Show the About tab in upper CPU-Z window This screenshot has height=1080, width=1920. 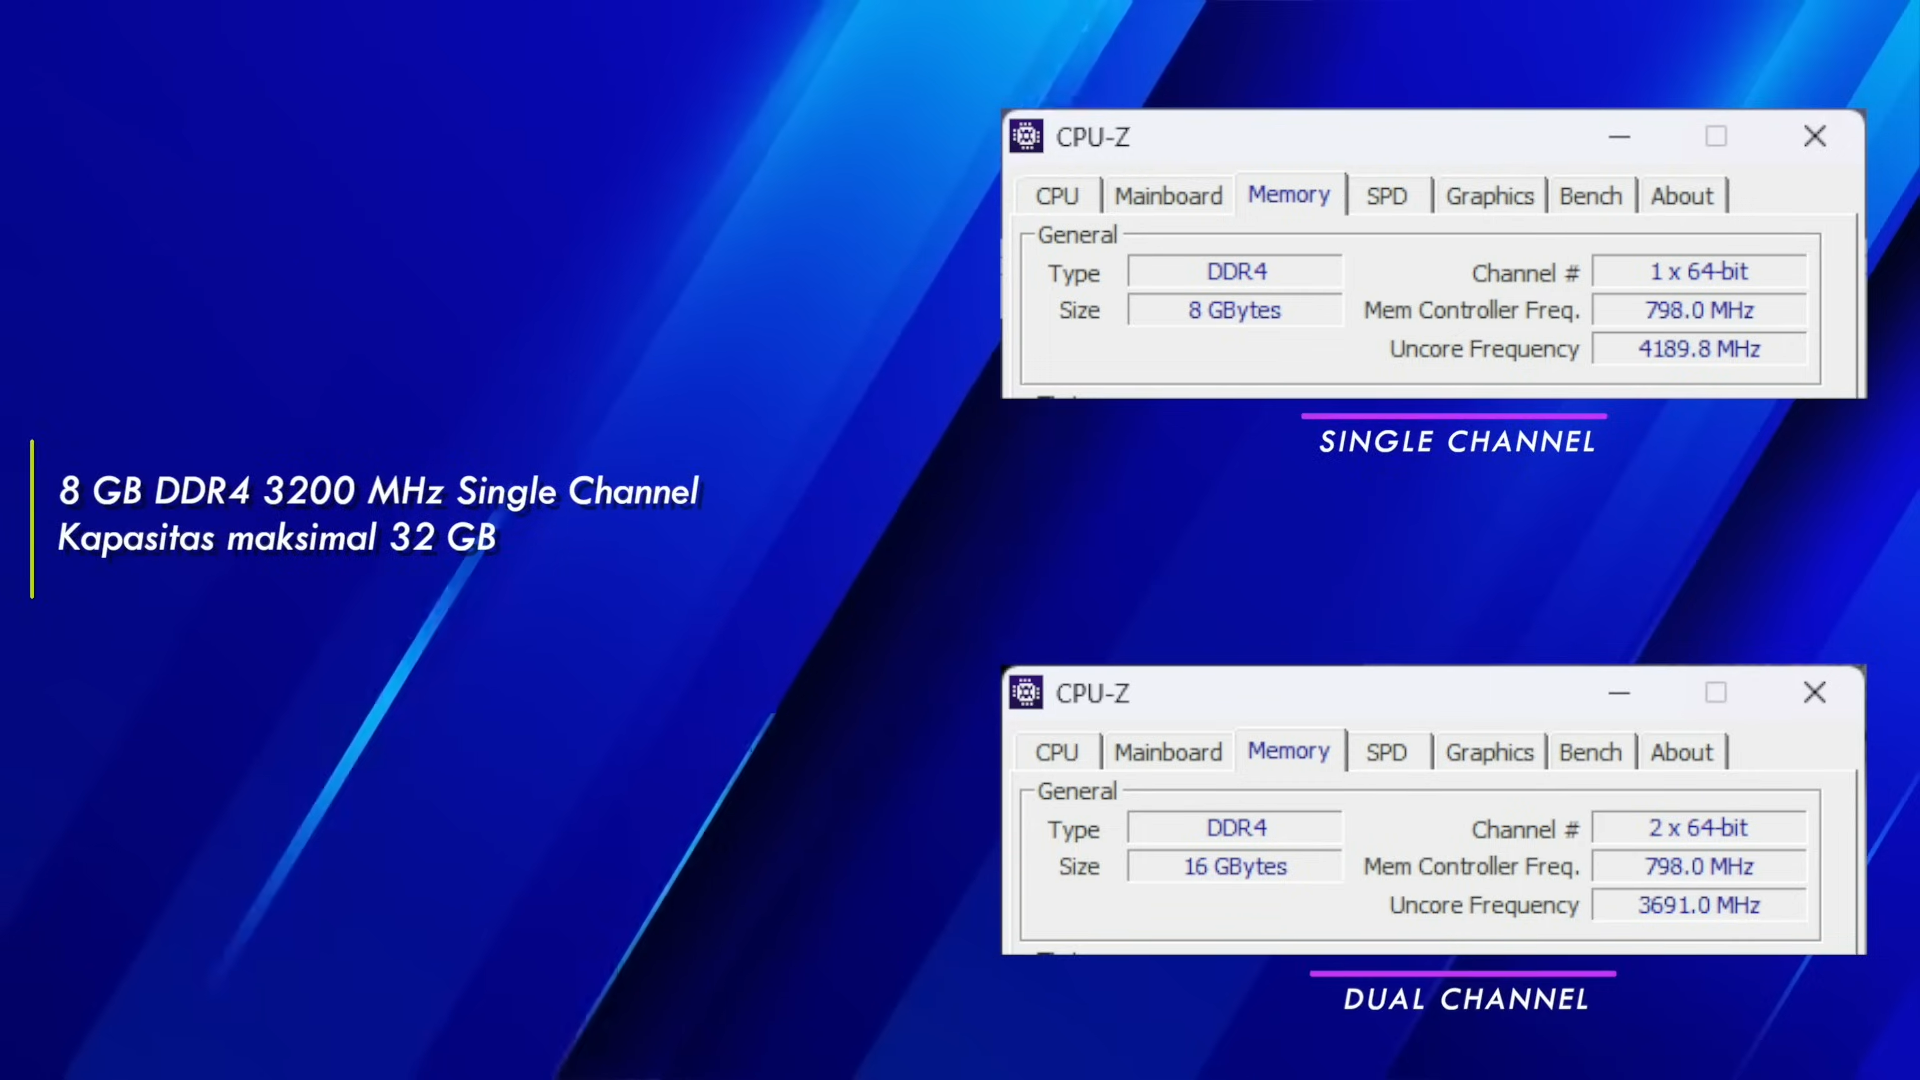(1682, 196)
